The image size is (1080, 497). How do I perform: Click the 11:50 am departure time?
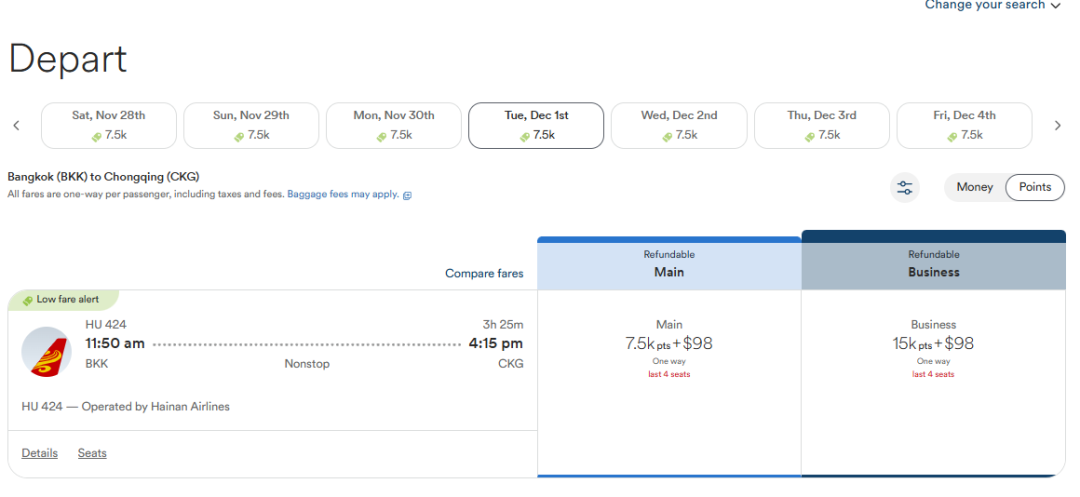(115, 343)
